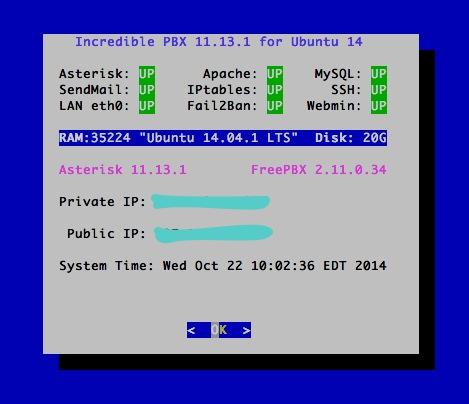Click the Webmin: service label
Viewport: 469px width, 404px height.
pos(334,106)
